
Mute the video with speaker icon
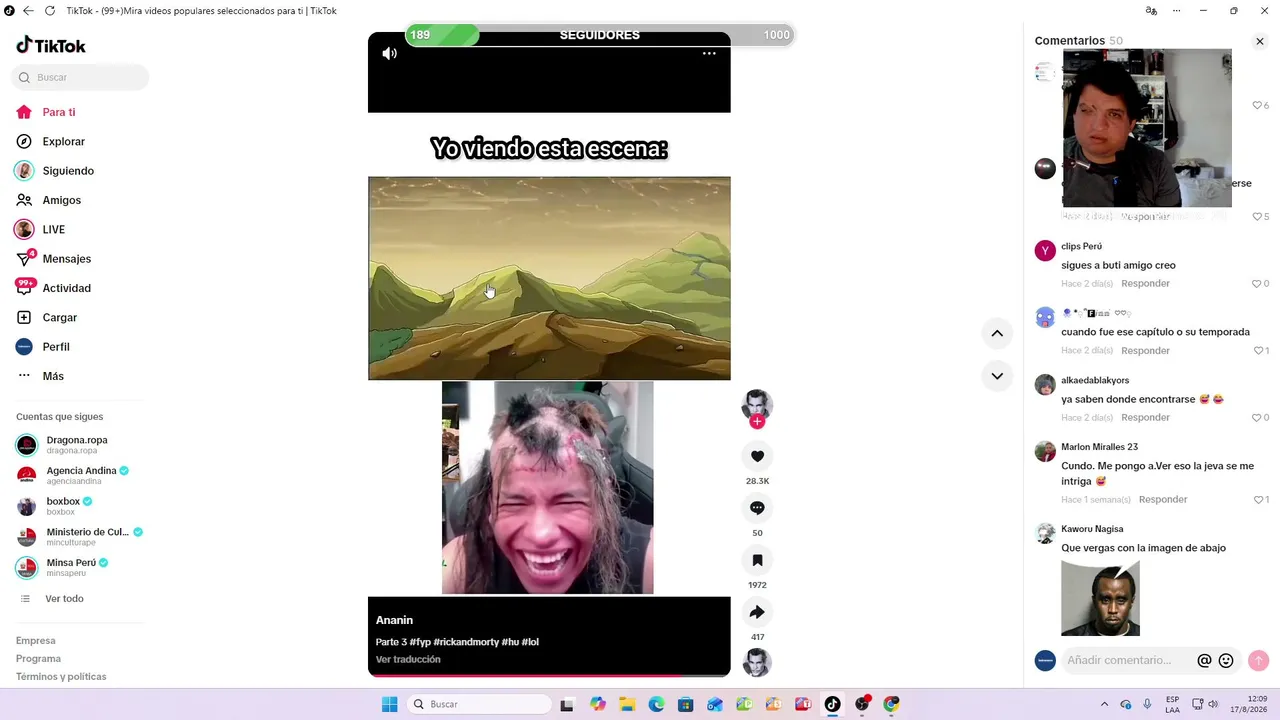point(390,53)
